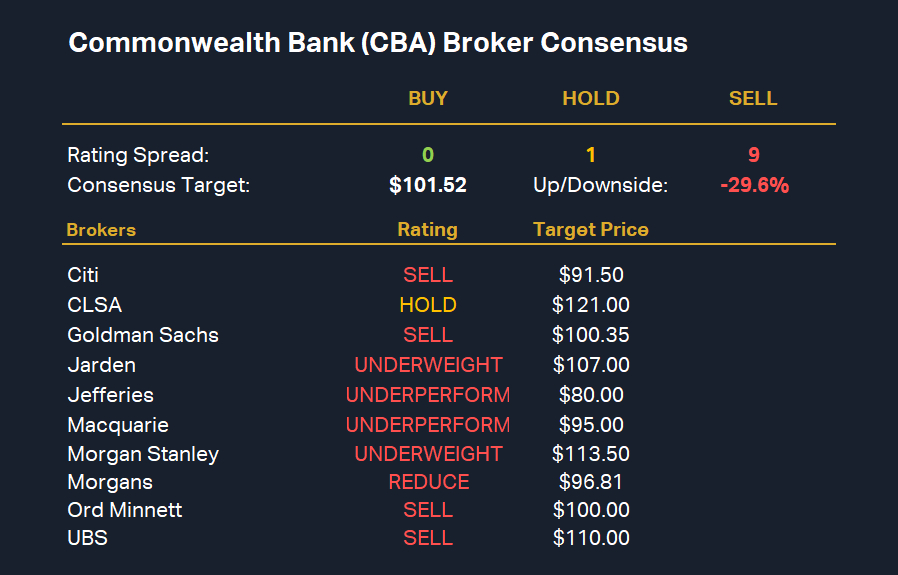Select the Jarden broker entry
This screenshot has height=575, width=898.
pyautogui.click(x=101, y=365)
